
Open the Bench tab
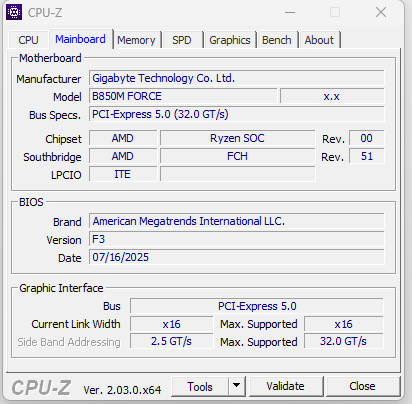click(x=277, y=40)
